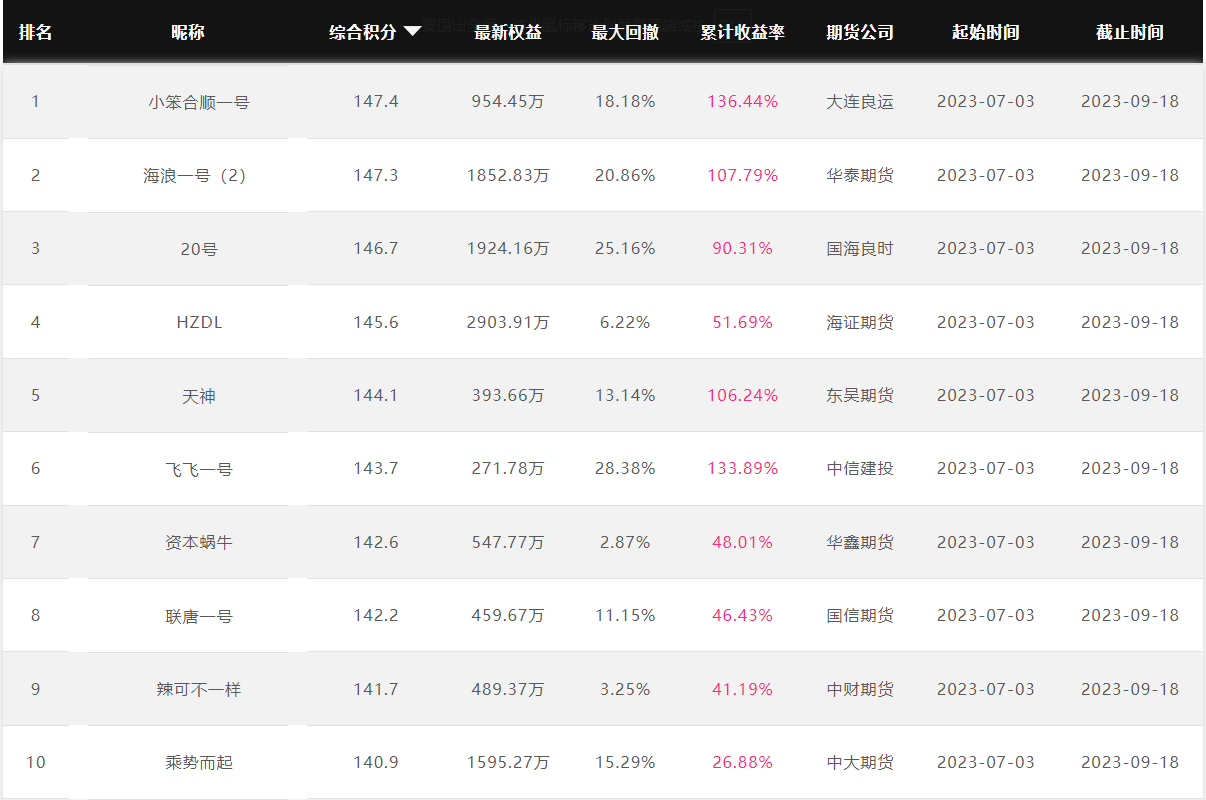Click the 期货公司 column header
1206x800 pixels.
[860, 32]
